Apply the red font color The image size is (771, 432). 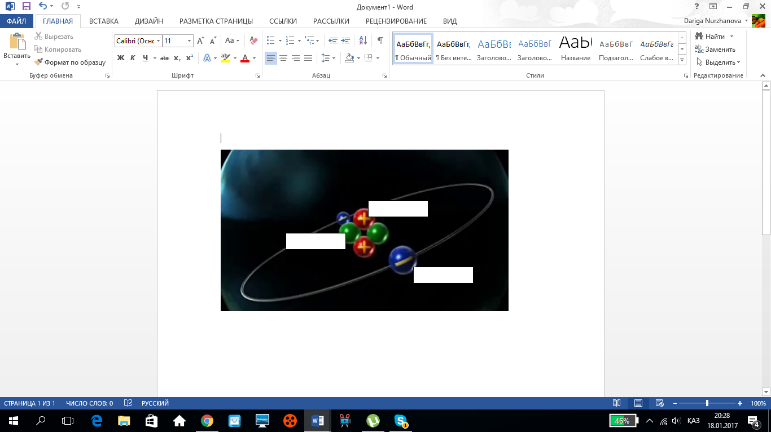tap(245, 58)
